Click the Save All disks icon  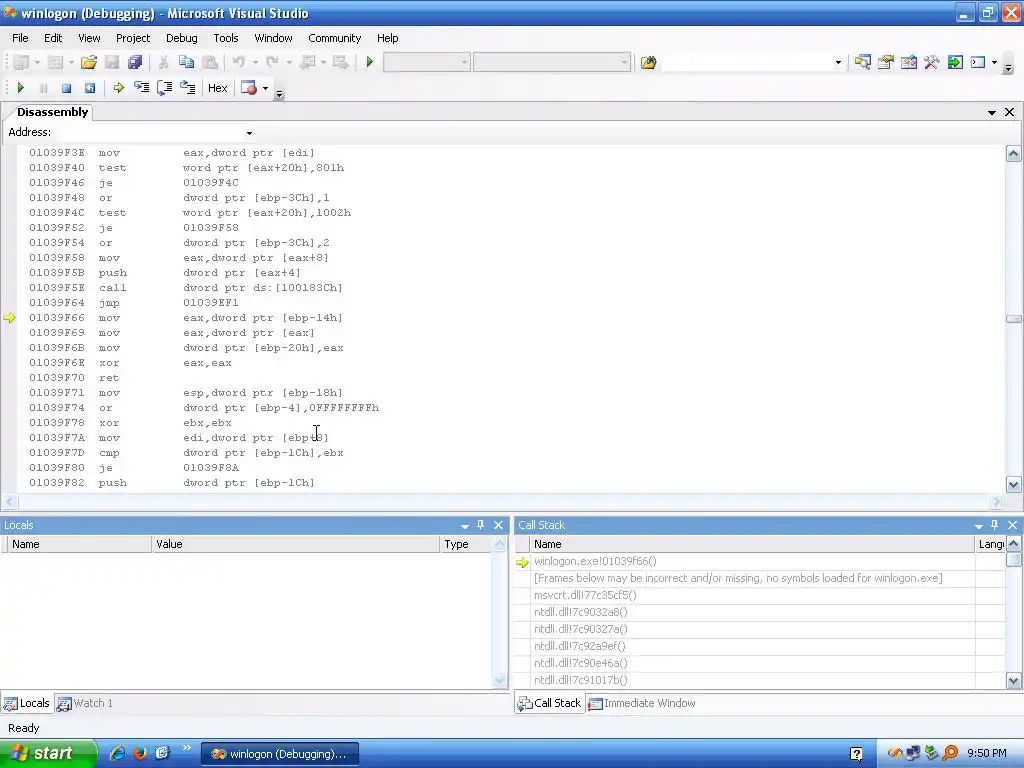[135, 62]
